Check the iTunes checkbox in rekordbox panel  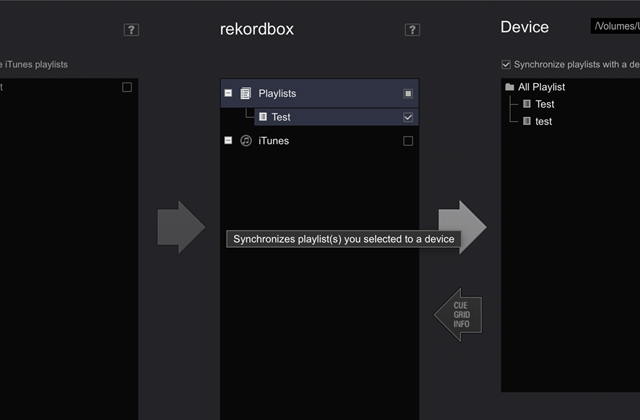408,141
